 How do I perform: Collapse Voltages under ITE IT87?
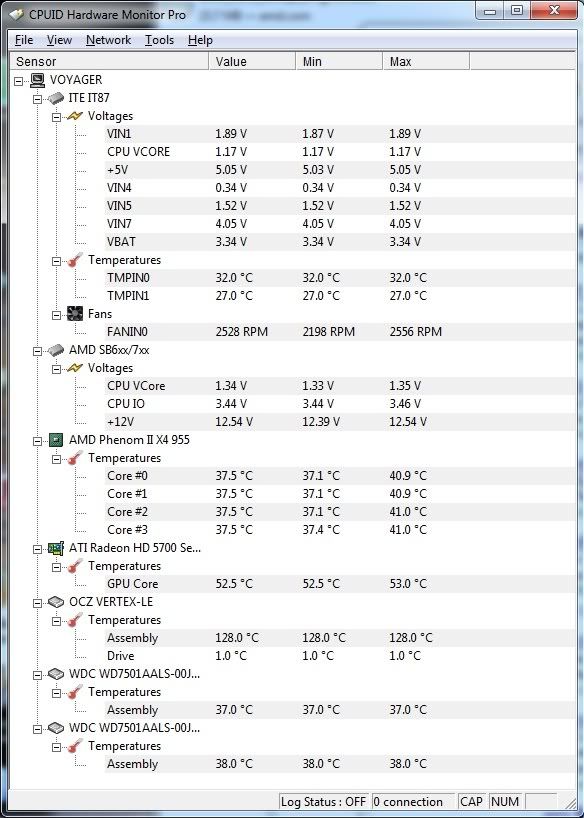pos(56,117)
